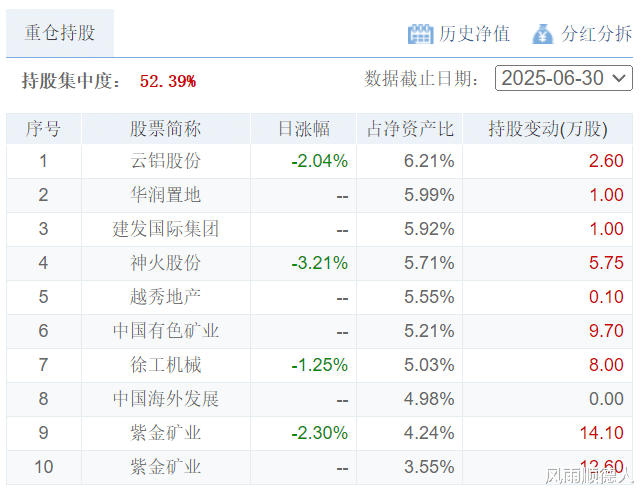
Task: Open stock 神火股份
Action: coord(166,263)
